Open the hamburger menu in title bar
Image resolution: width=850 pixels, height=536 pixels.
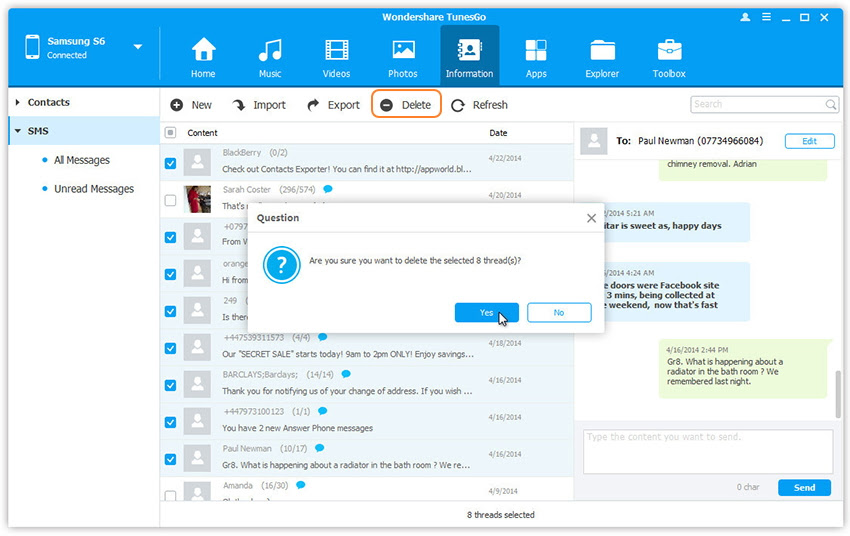click(x=767, y=17)
